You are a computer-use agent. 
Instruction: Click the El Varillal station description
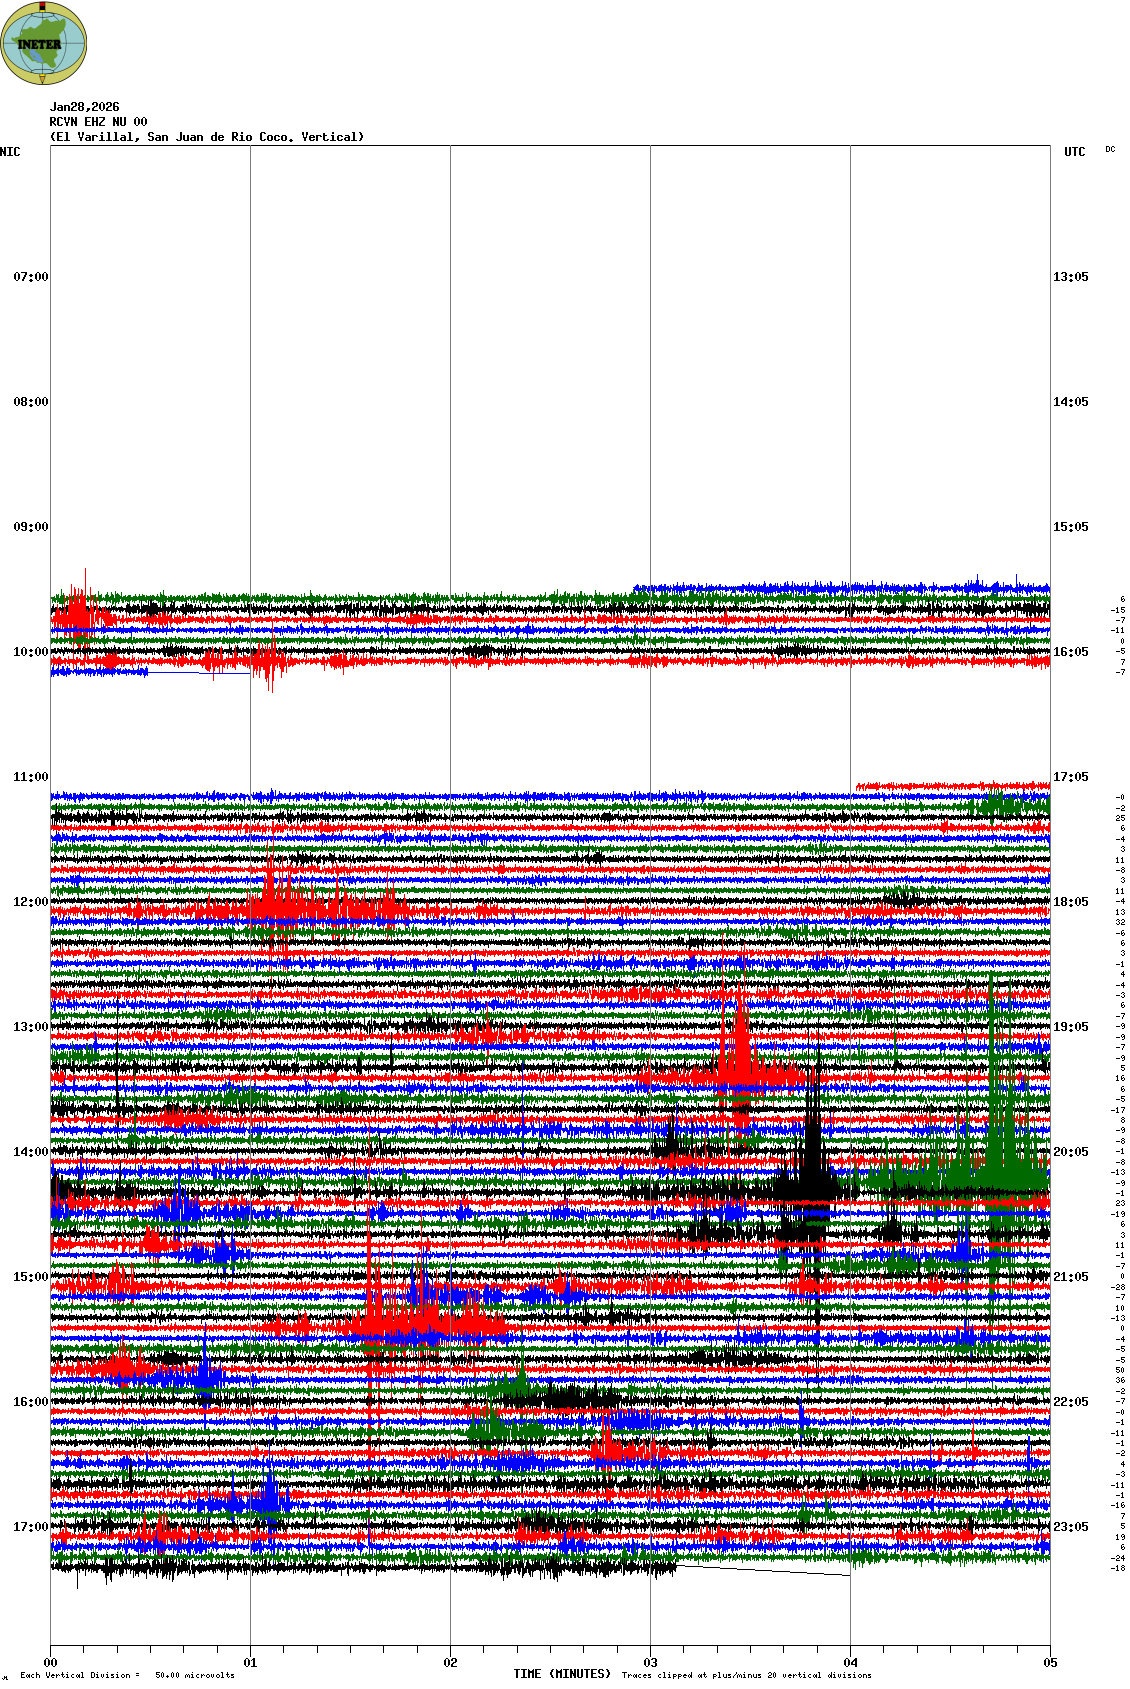pos(207,137)
